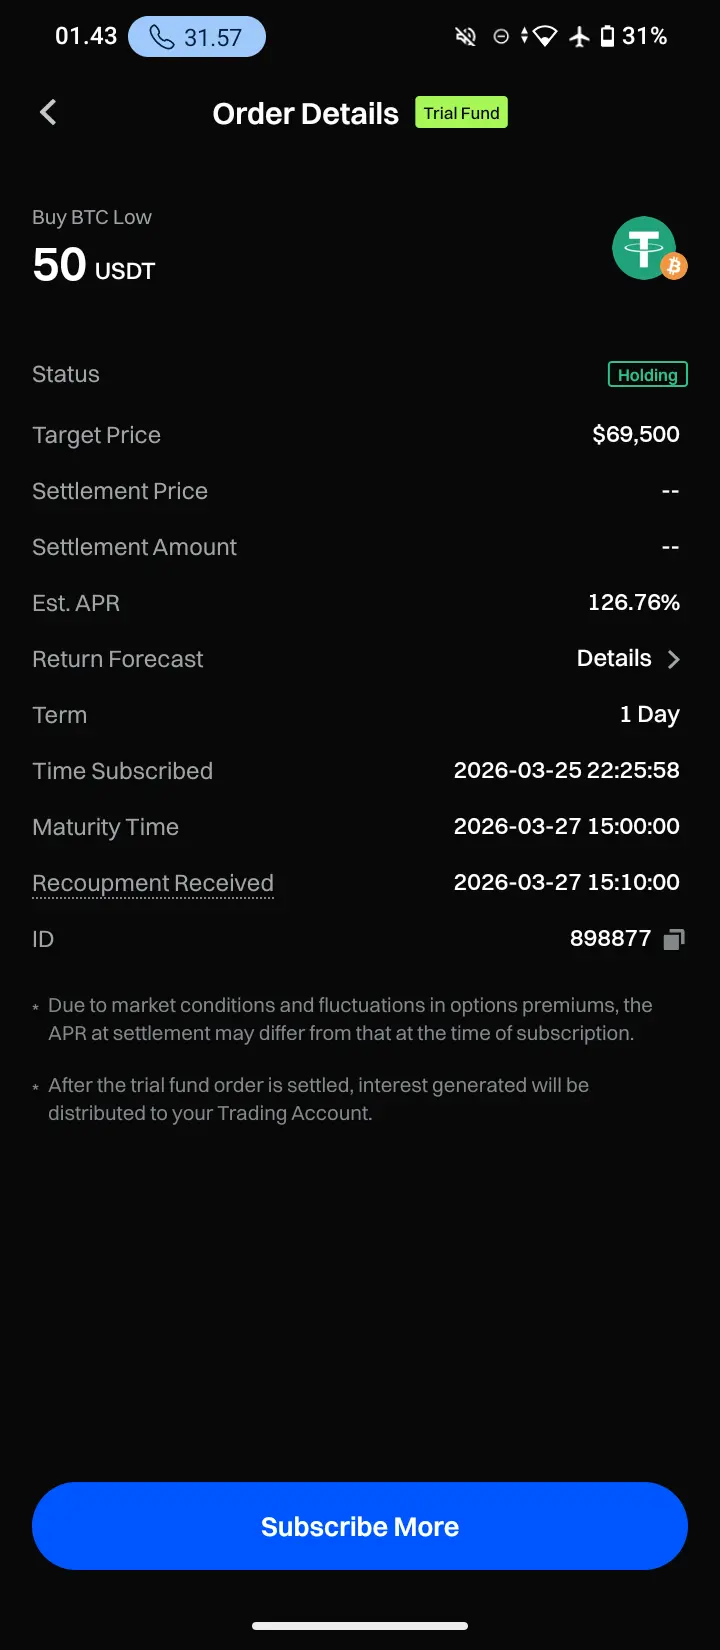Tap the Est. APR value 126.76%
Viewport: 720px width, 1650px height.
pos(633,602)
